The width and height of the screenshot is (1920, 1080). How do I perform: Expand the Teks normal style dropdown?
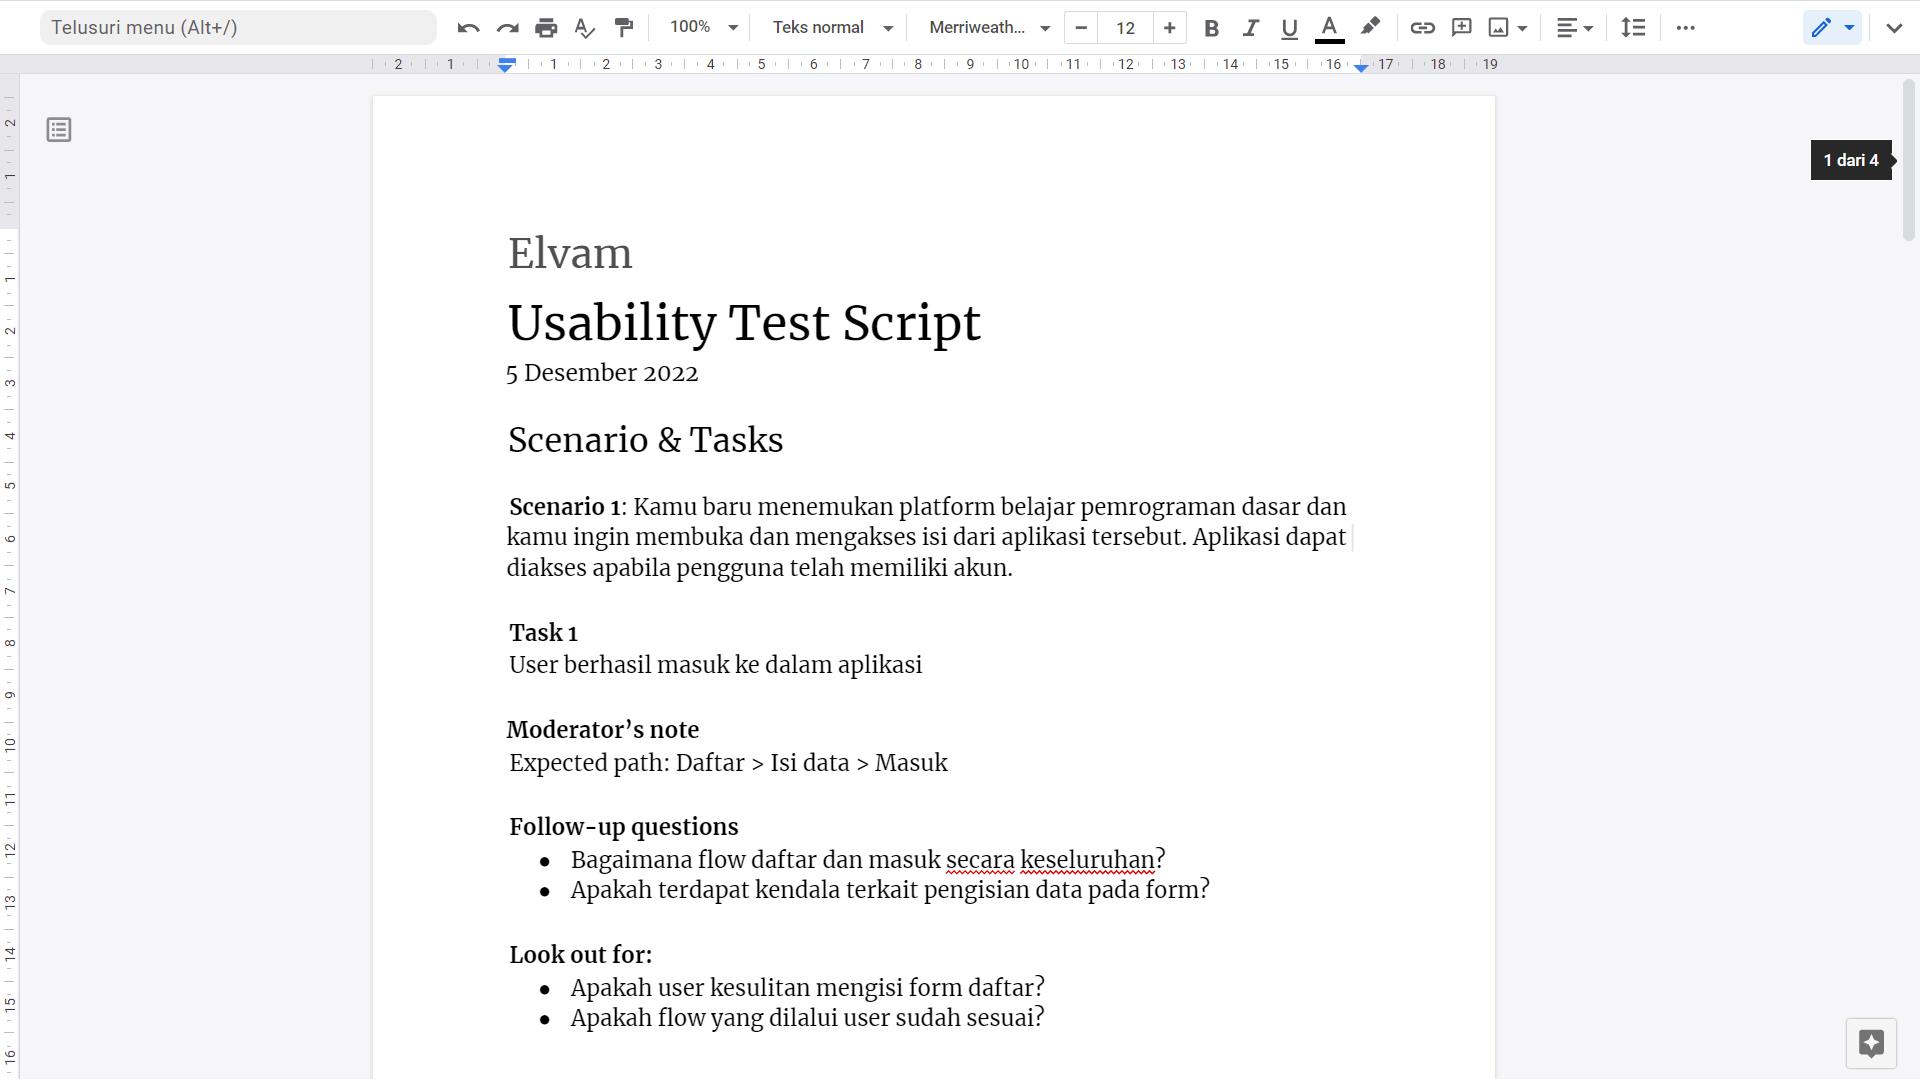(832, 28)
